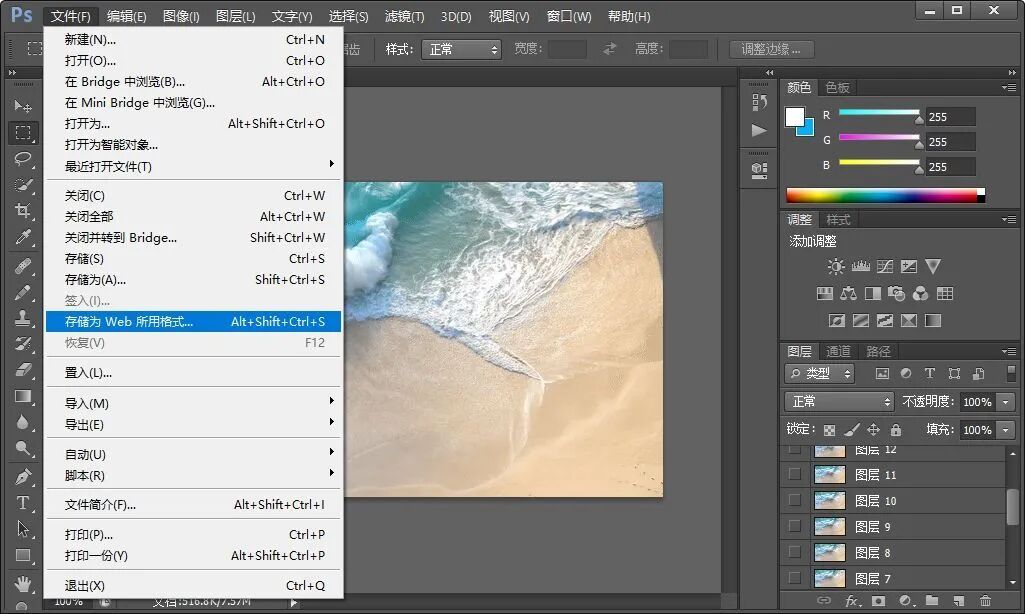Screen dimensions: 1025x614
Task: Choose 存储为 Web 所用格式 menu item
Action: (x=193, y=322)
